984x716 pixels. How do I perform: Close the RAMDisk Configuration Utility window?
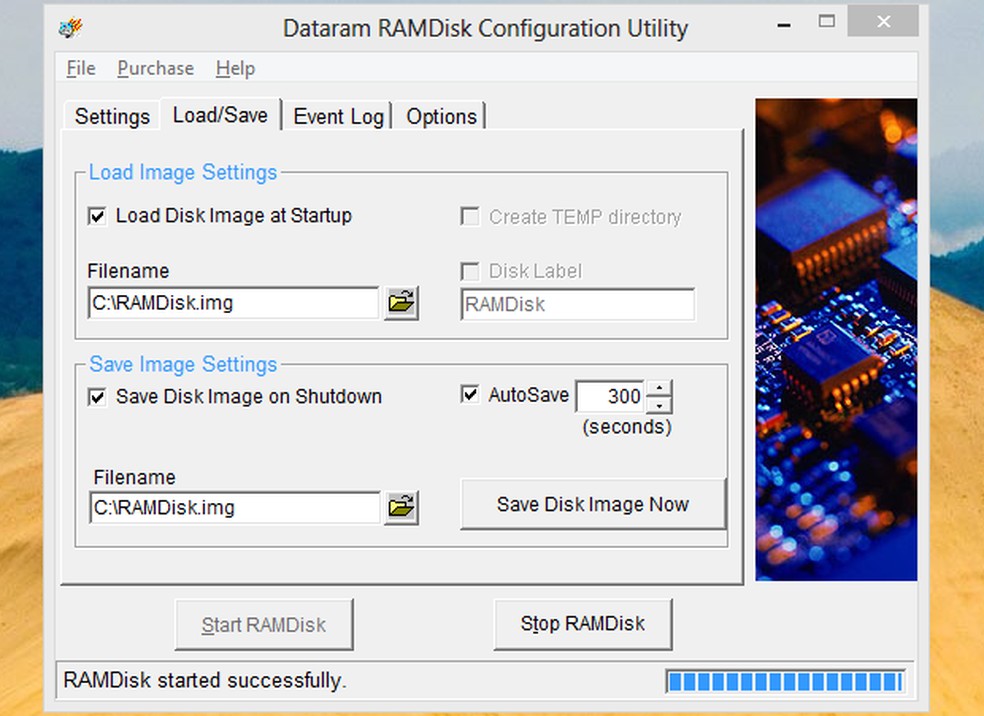point(883,21)
